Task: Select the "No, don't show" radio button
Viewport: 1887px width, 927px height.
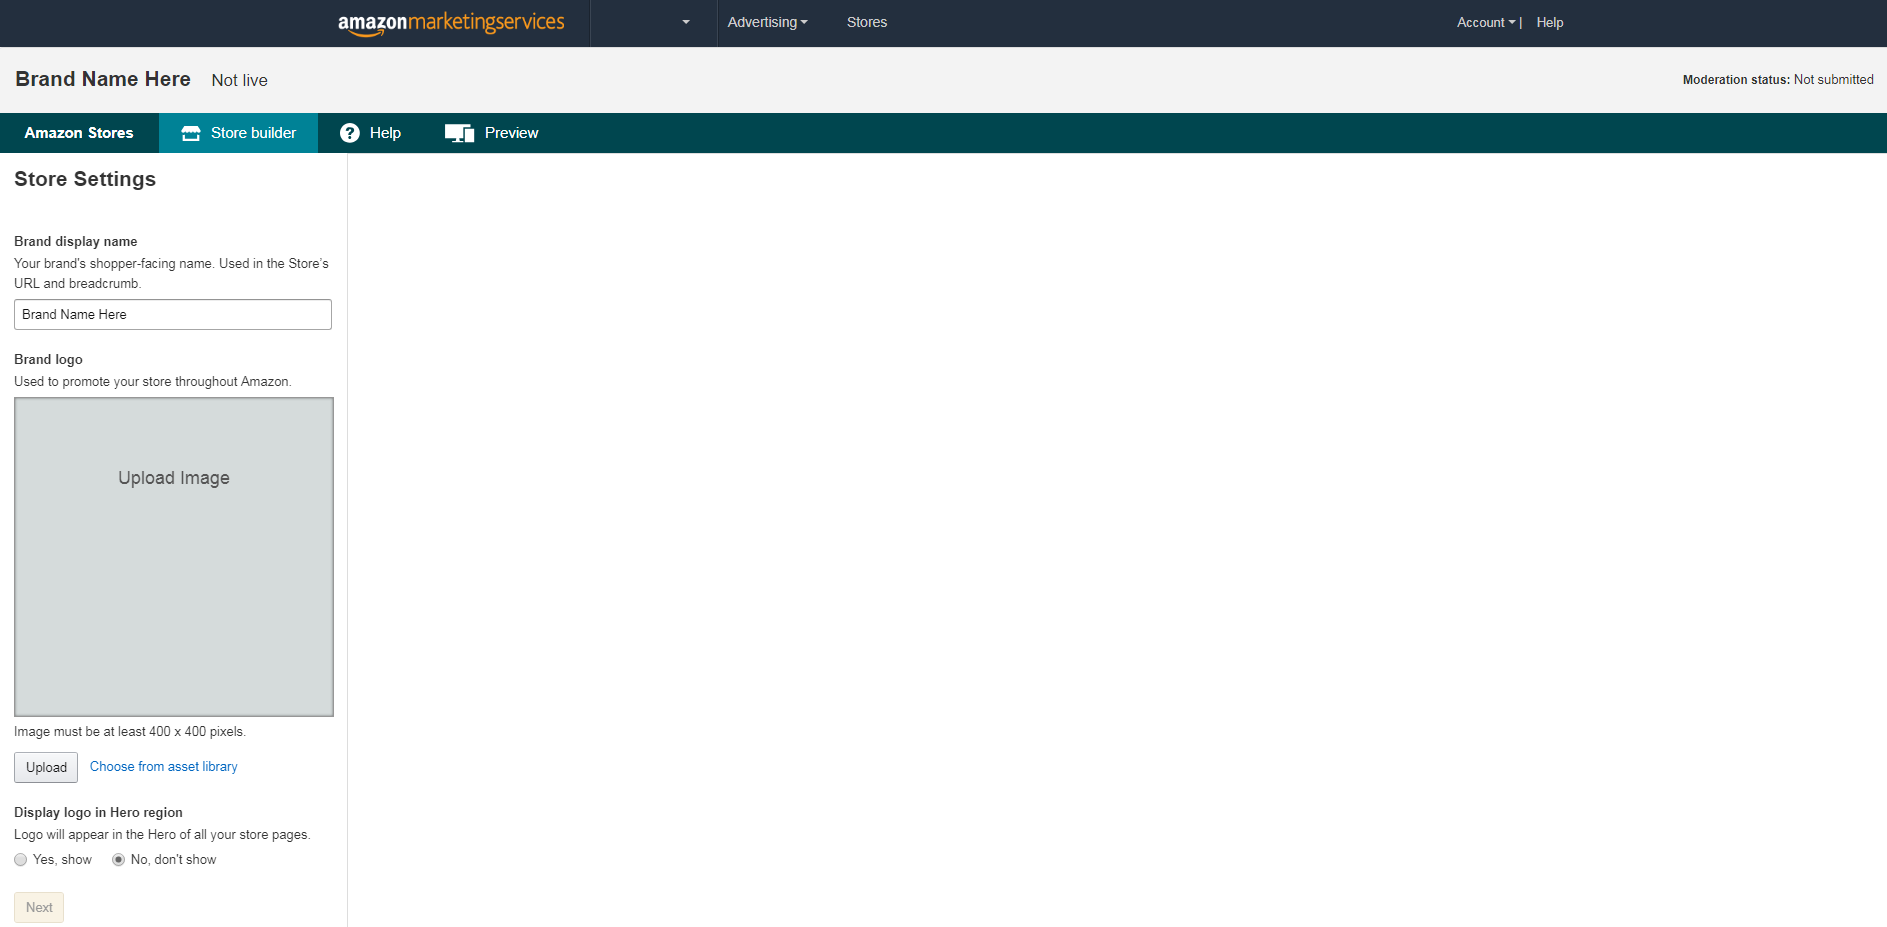Action: point(119,860)
